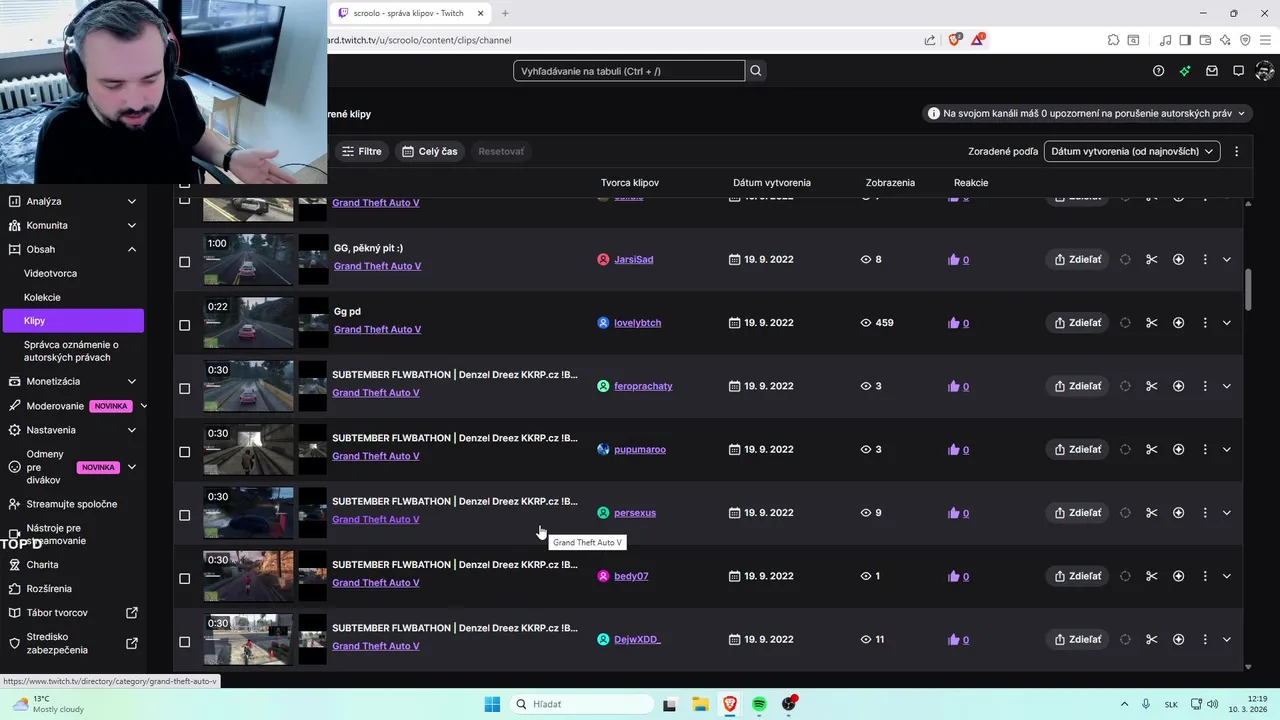Open the Brave VPN shield icon

point(1245,40)
